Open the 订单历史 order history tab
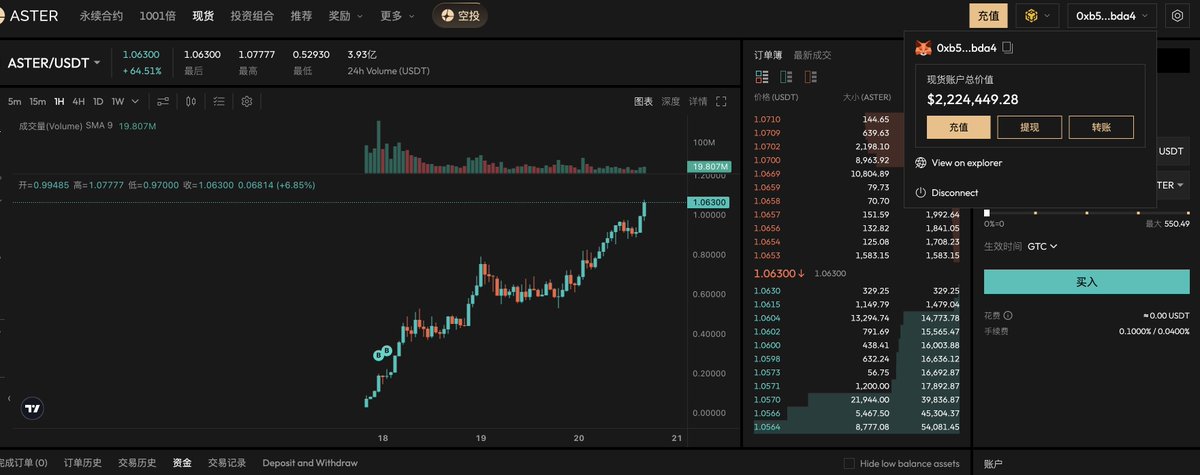This screenshot has height=475, width=1200. (x=83, y=463)
